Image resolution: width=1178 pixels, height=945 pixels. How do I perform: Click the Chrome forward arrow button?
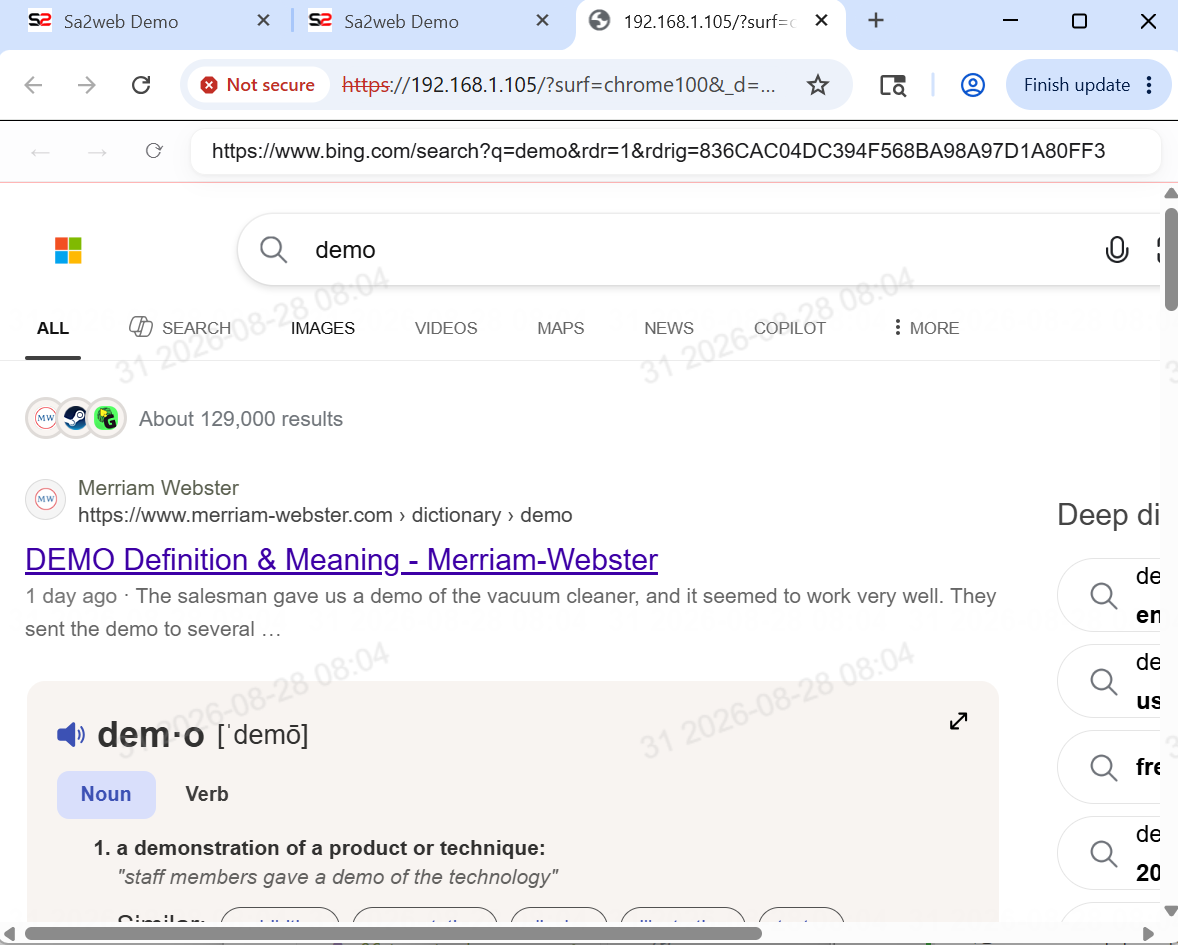point(87,85)
